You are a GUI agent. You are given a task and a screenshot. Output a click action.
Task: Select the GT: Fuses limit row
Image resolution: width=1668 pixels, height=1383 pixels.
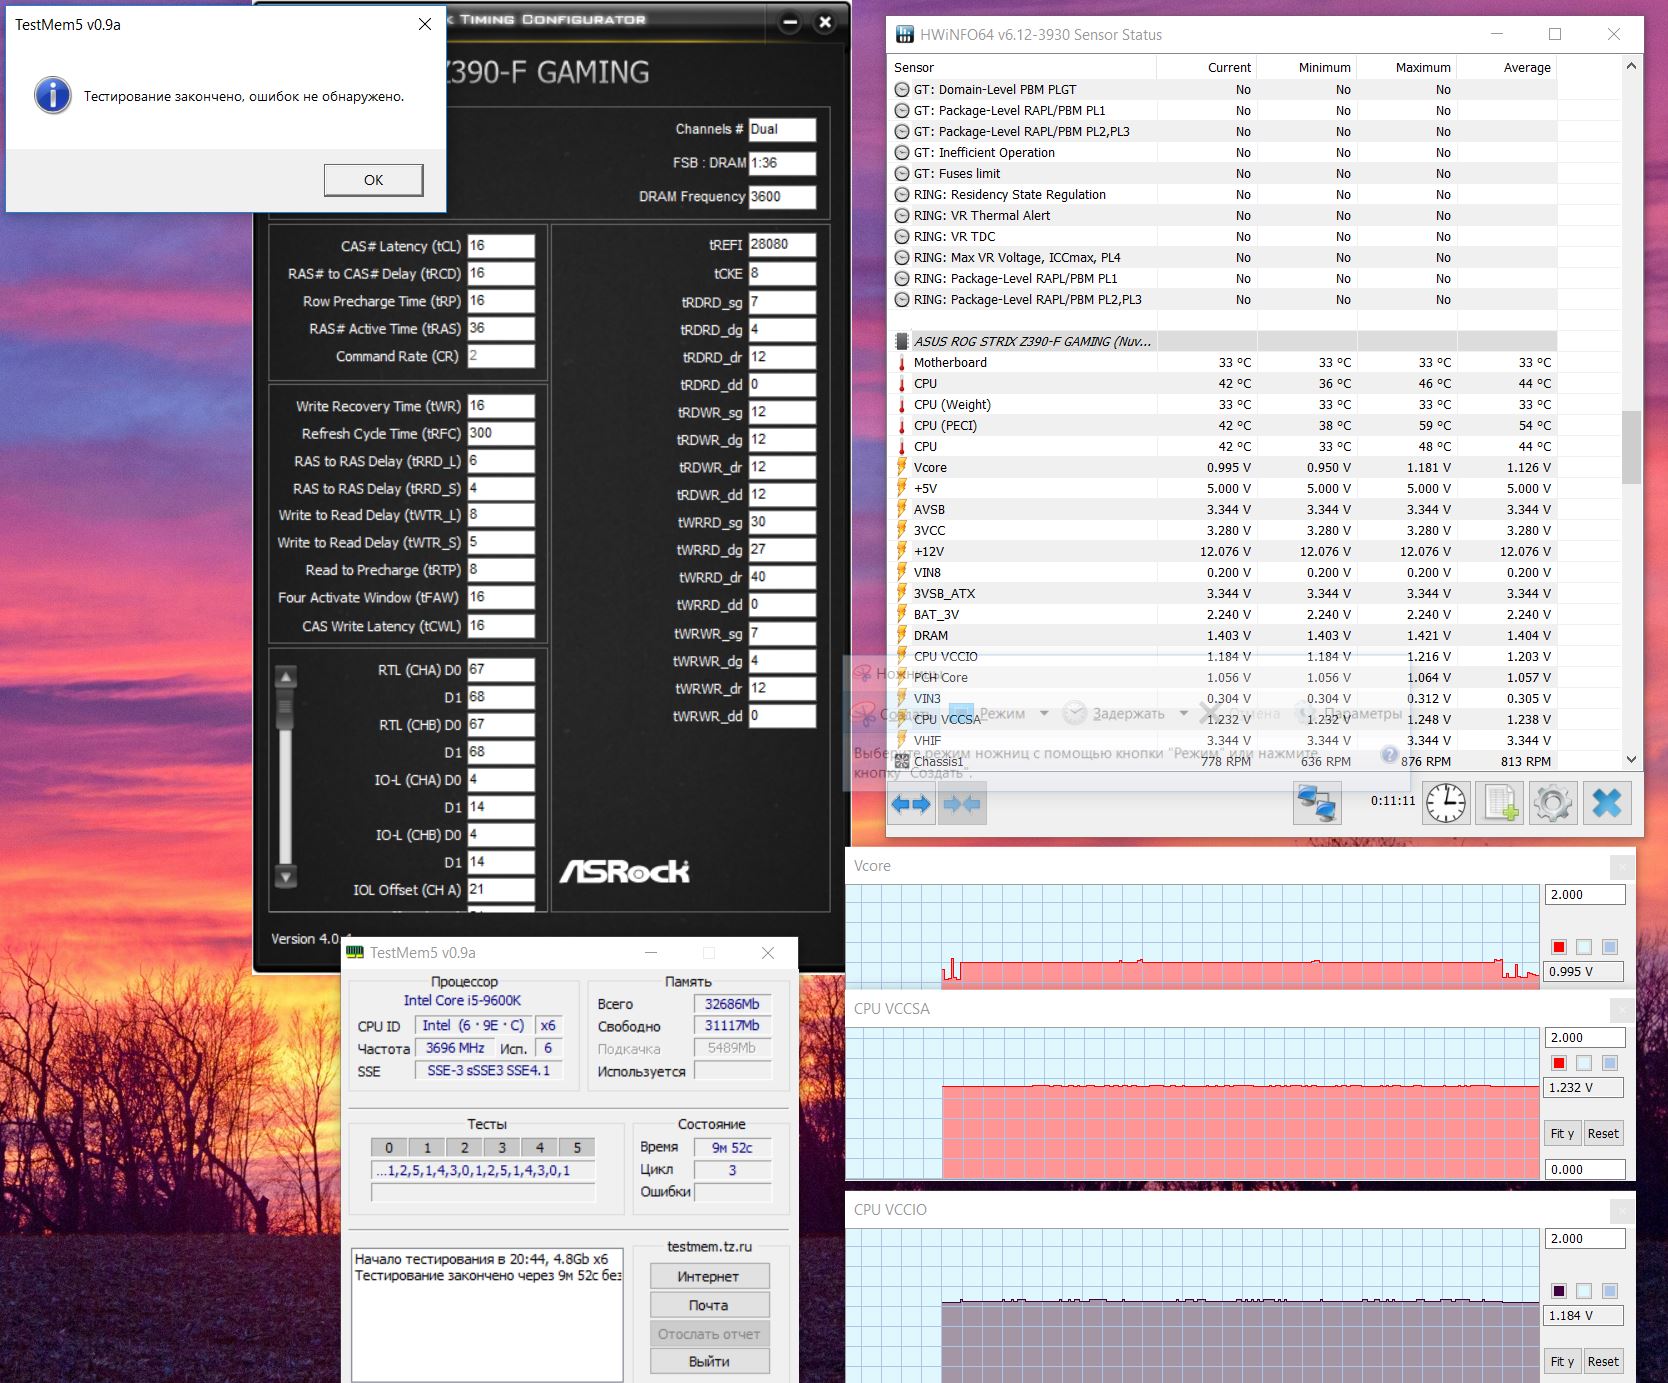pyautogui.click(x=1222, y=174)
